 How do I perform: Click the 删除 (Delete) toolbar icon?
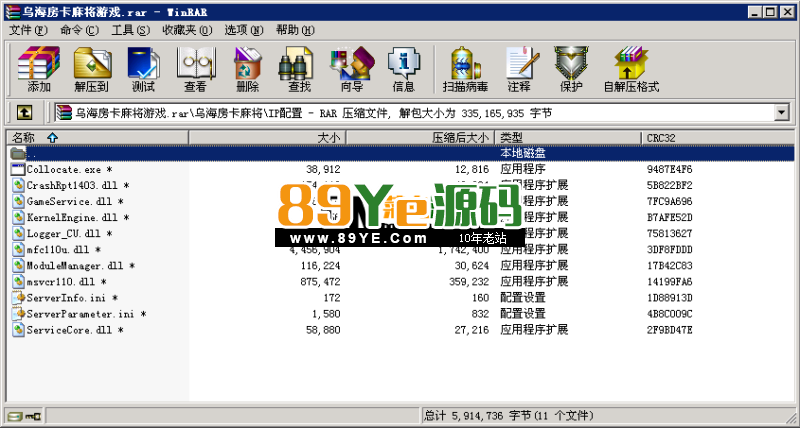click(247, 68)
